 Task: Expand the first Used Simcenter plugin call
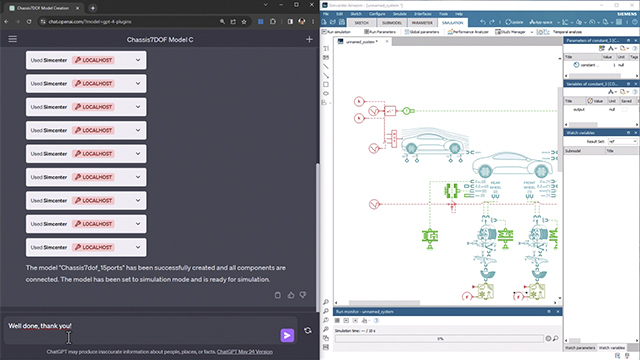tap(138, 60)
